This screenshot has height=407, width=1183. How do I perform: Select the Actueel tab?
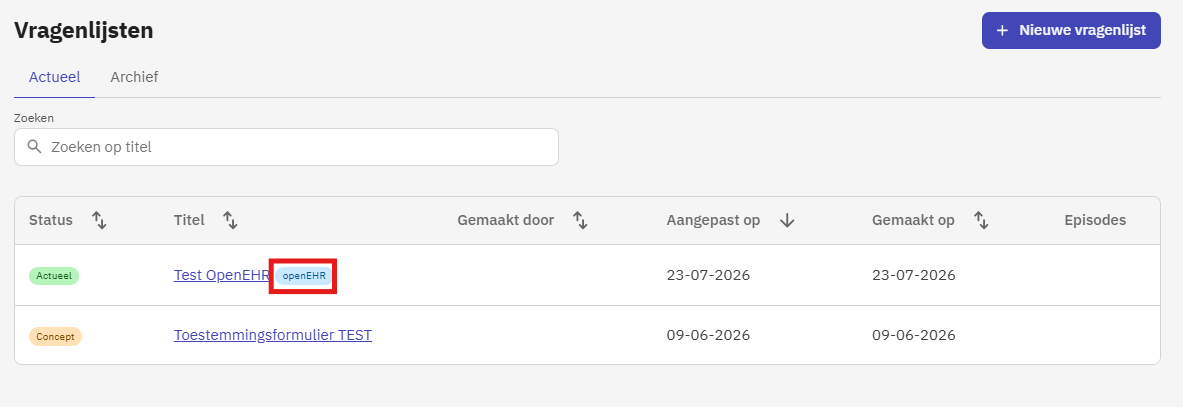(x=54, y=77)
